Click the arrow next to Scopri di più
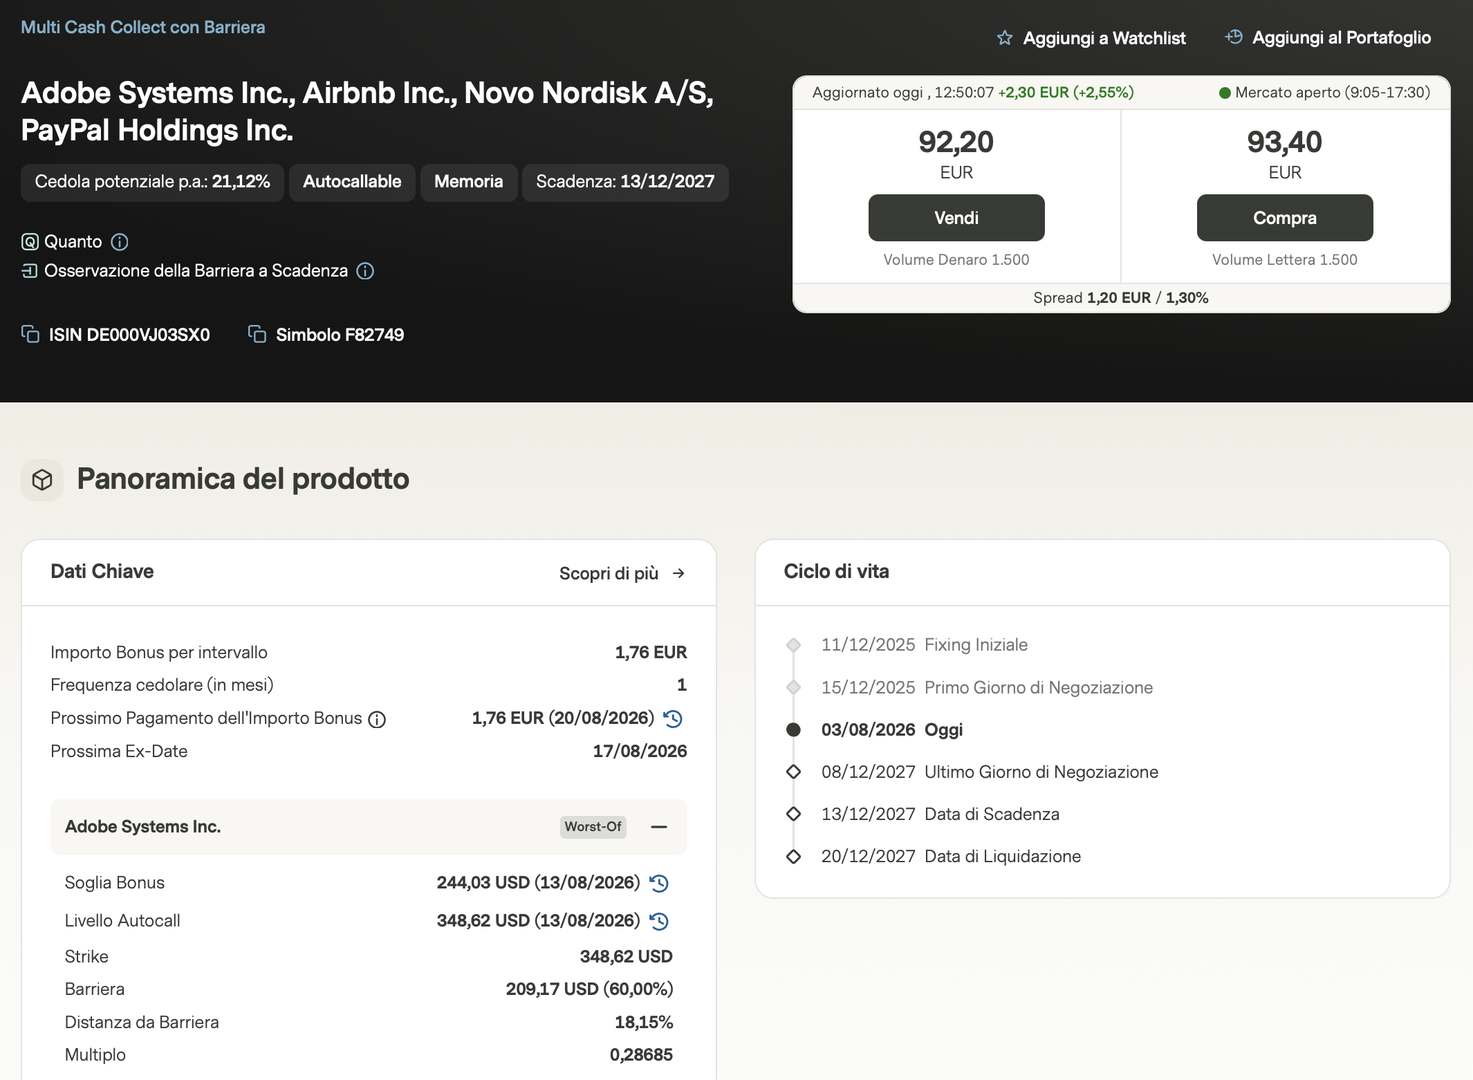This screenshot has width=1473, height=1080. click(678, 573)
